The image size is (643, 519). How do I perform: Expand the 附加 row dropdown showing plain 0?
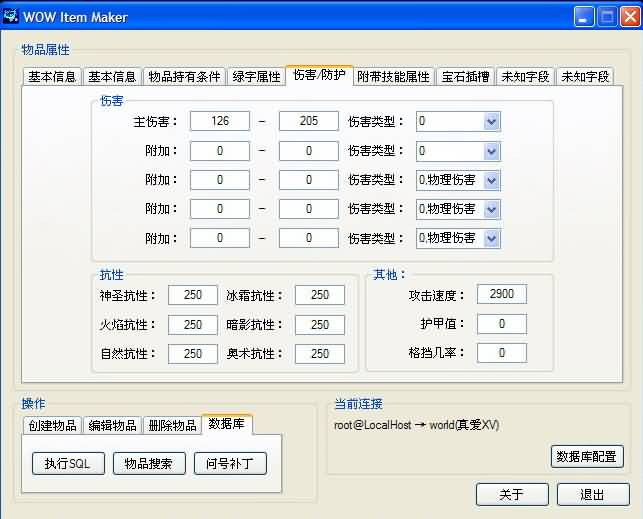(491, 151)
